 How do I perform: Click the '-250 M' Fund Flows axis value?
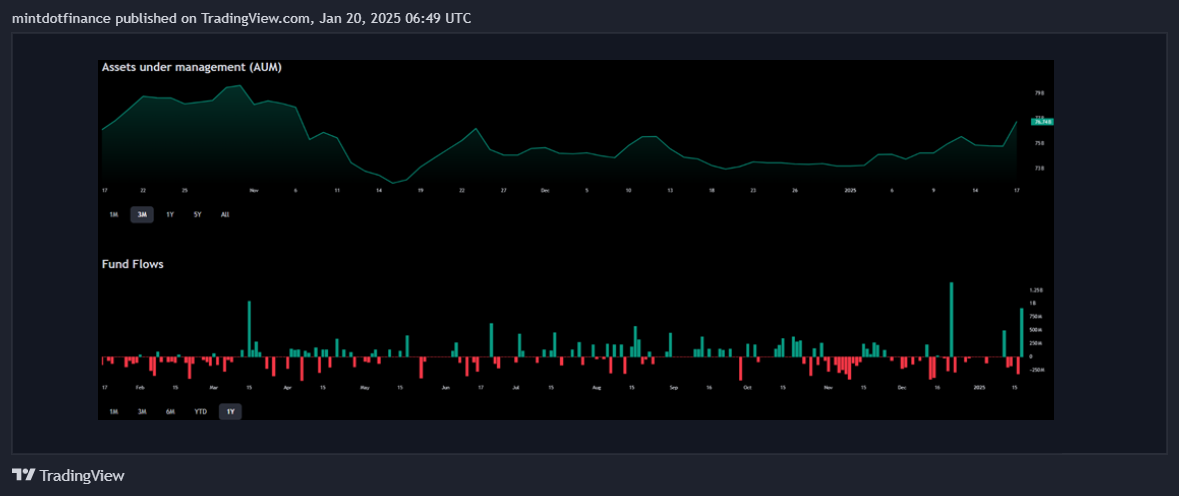pyautogui.click(x=1038, y=370)
